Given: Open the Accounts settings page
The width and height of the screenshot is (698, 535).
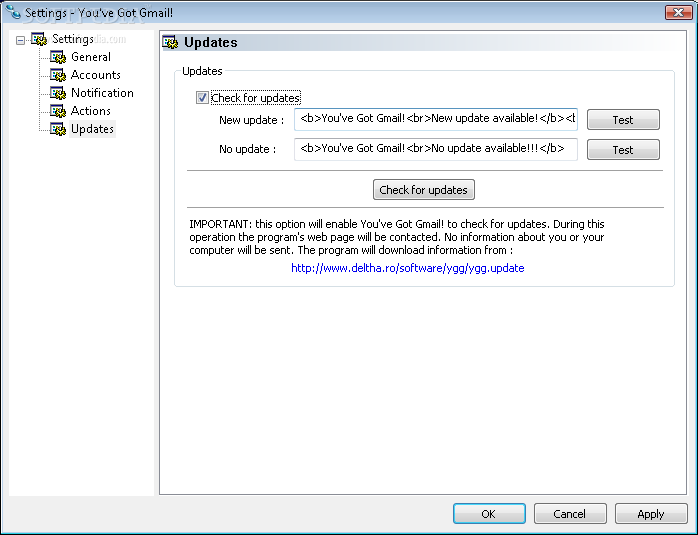Looking at the screenshot, I should click(x=96, y=75).
